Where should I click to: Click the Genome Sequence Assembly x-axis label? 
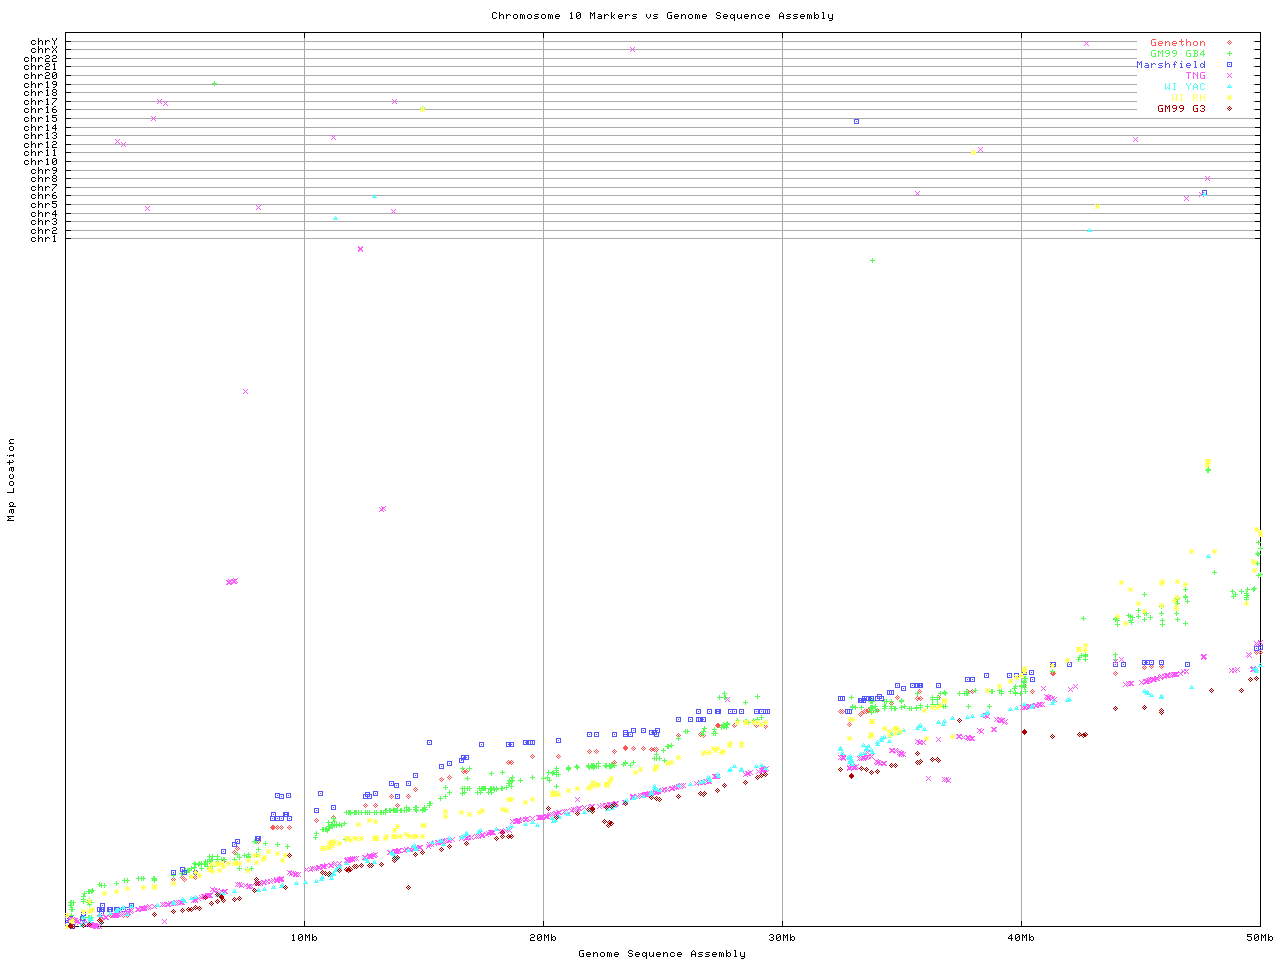(662, 954)
